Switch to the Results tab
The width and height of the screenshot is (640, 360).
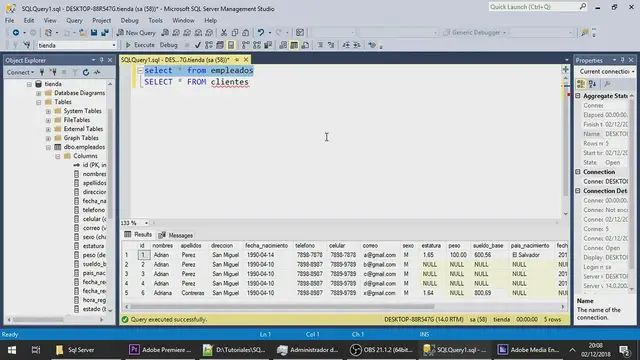[x=138, y=235]
